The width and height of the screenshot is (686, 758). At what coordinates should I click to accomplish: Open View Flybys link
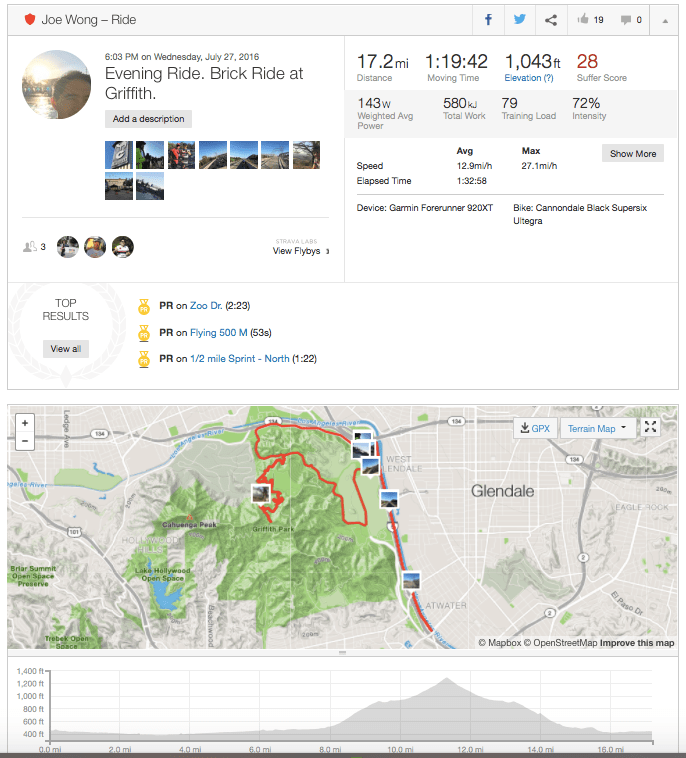[296, 251]
